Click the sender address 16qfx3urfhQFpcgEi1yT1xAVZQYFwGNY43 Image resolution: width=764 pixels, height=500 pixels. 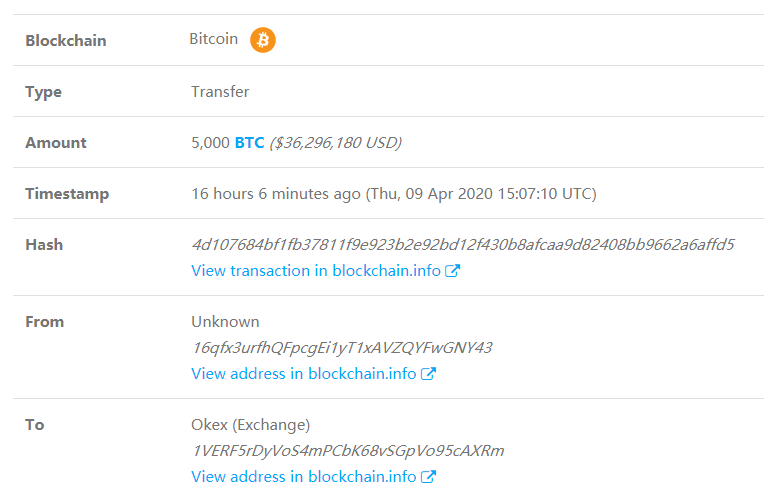point(342,348)
